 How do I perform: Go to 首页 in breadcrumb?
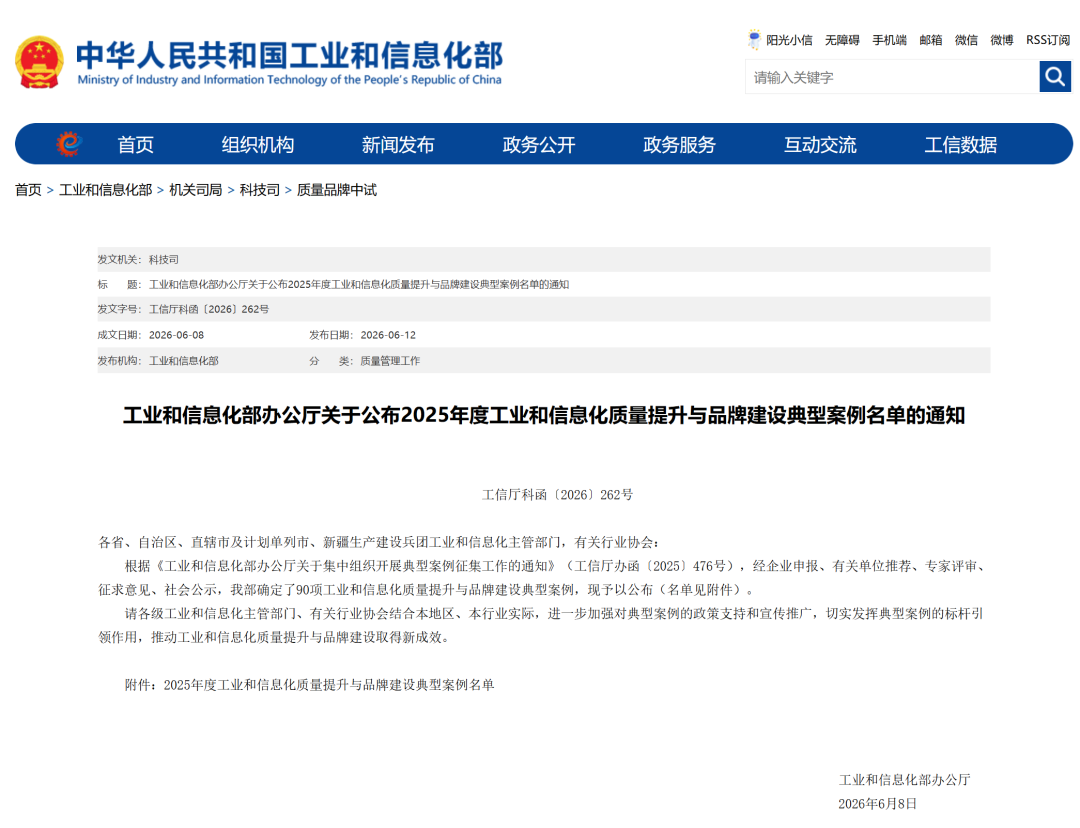(28, 190)
